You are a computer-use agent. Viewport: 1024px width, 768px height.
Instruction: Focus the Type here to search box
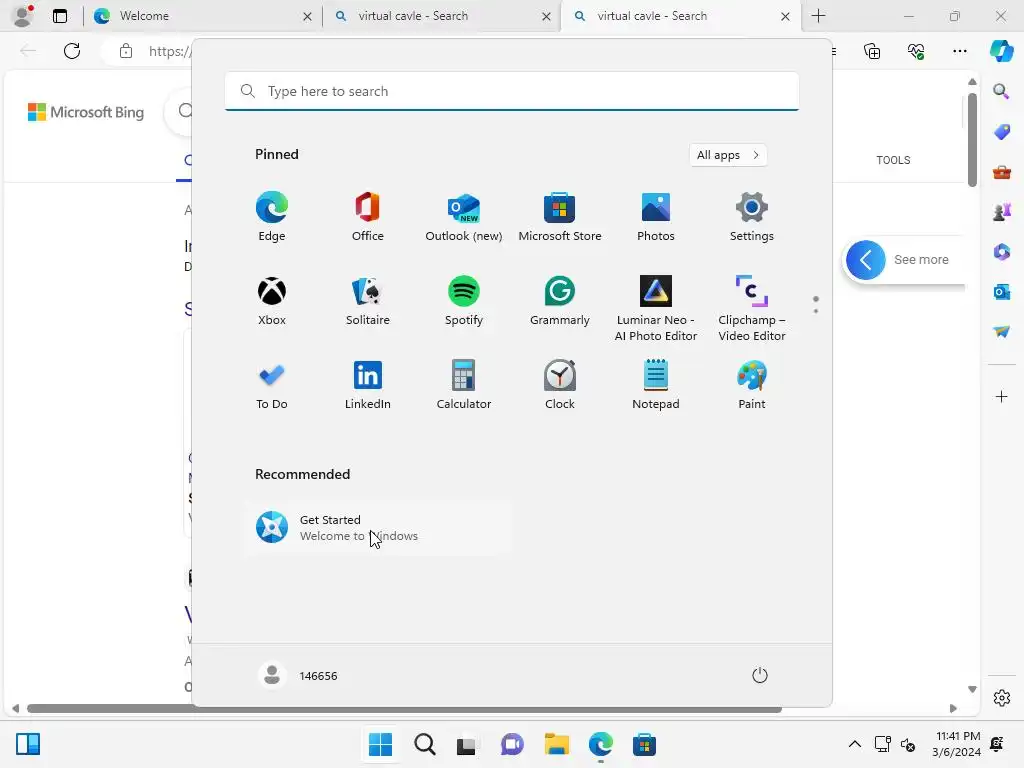[512, 91]
